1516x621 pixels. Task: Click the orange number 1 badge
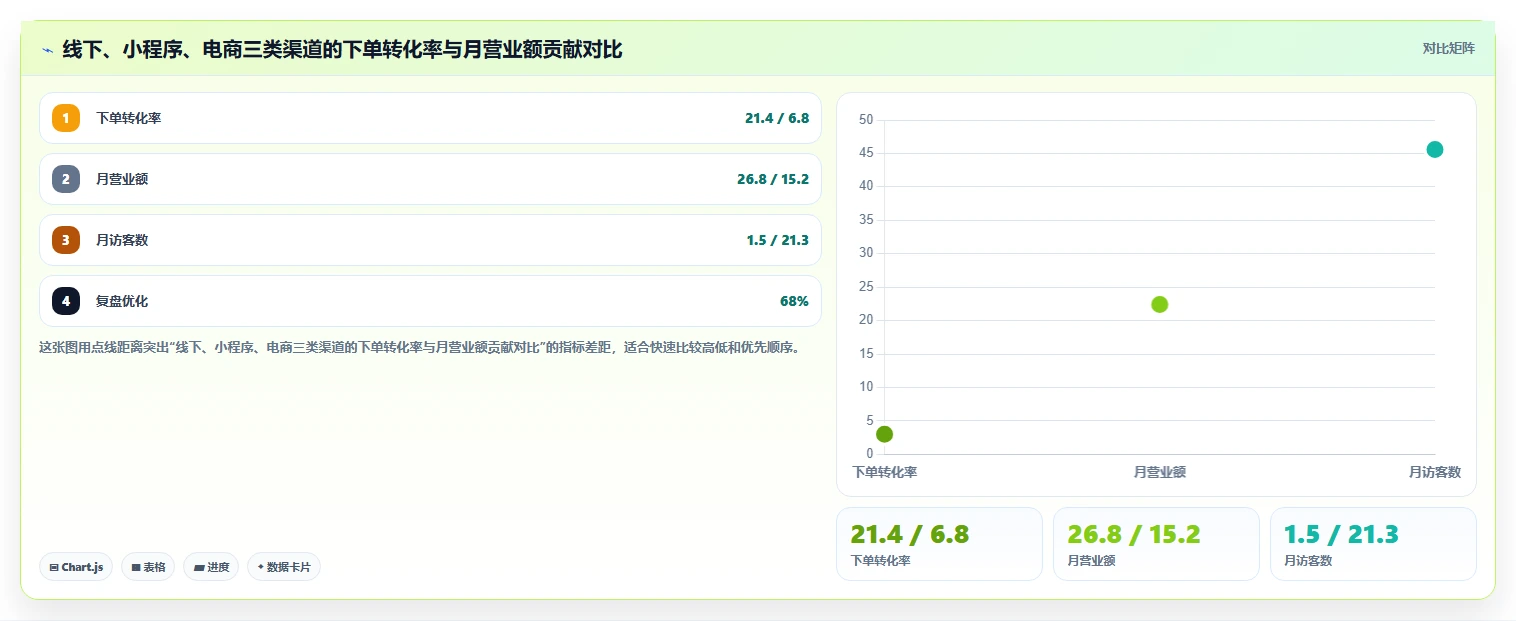[66, 118]
